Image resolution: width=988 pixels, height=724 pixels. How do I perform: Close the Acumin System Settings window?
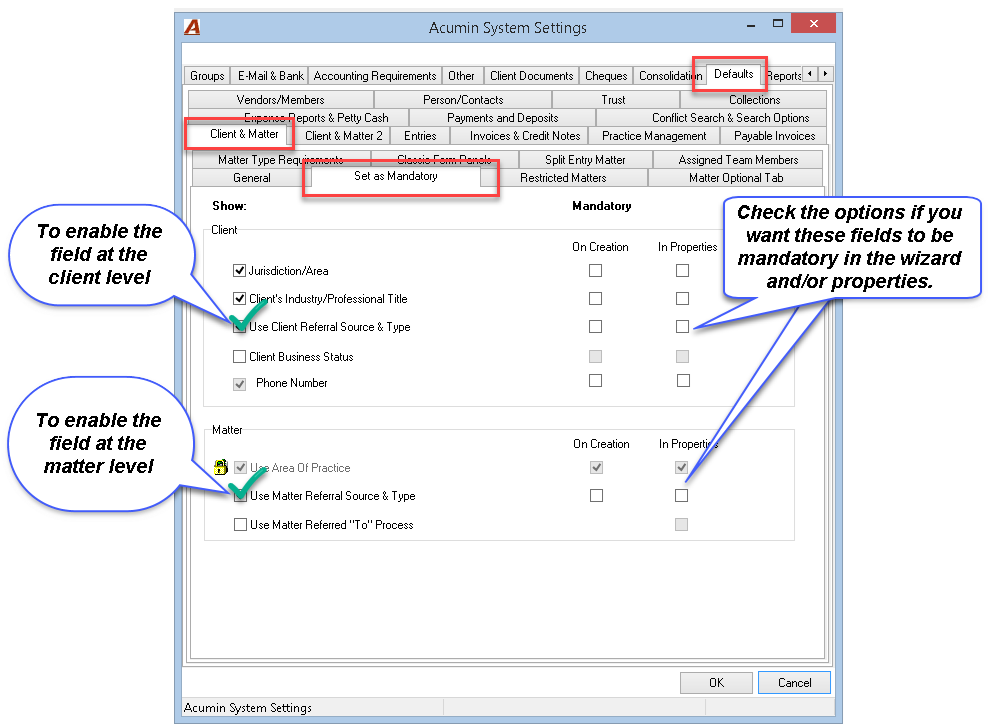tap(813, 24)
